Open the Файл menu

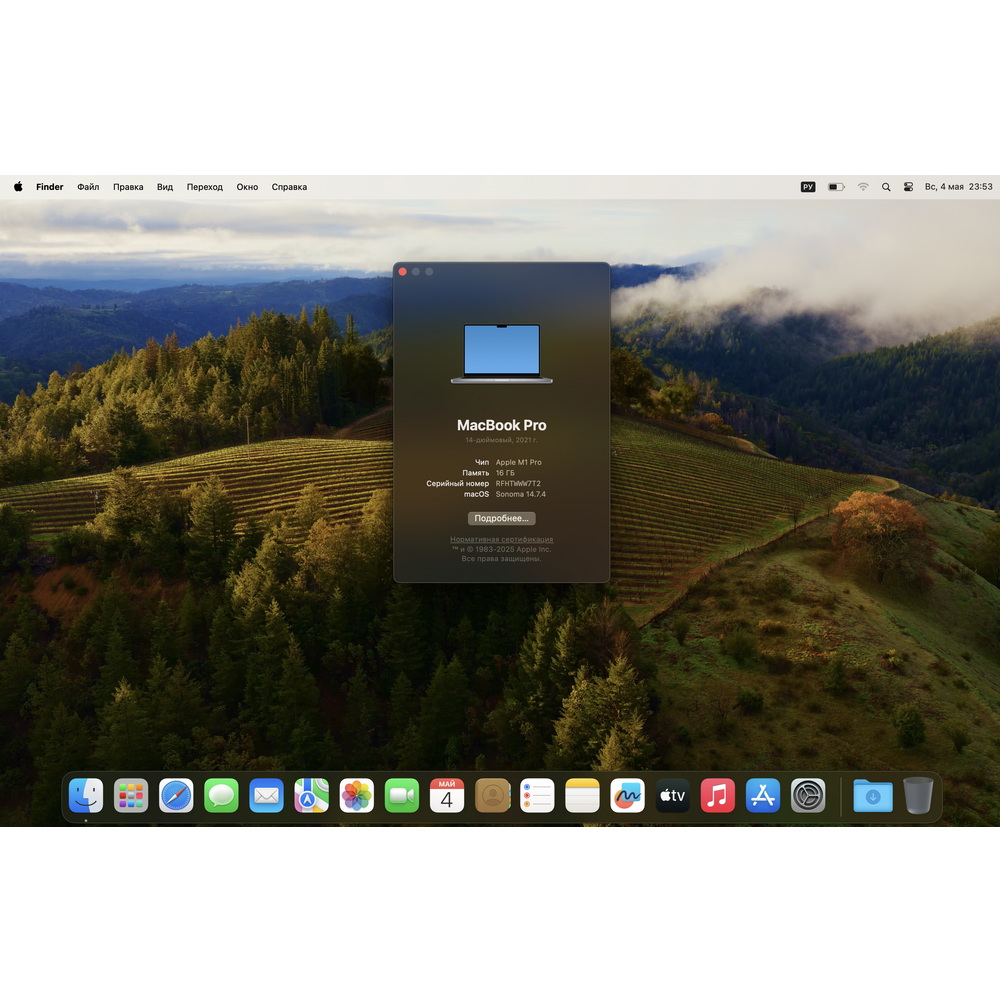[x=88, y=187]
